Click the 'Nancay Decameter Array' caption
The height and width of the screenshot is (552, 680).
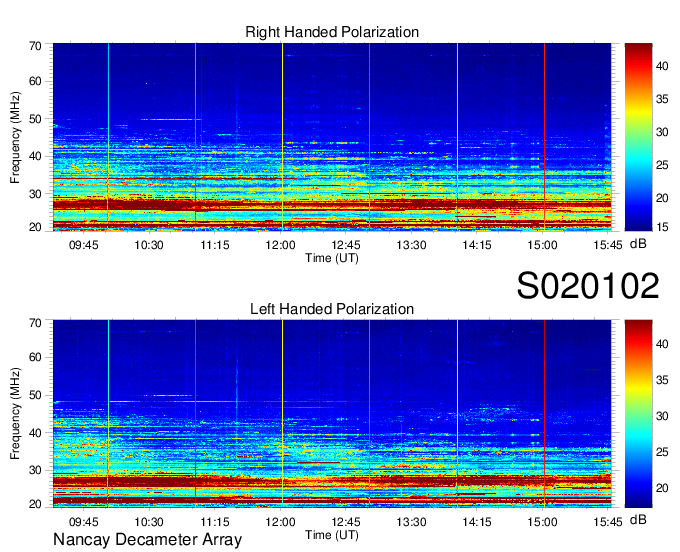click(x=147, y=540)
